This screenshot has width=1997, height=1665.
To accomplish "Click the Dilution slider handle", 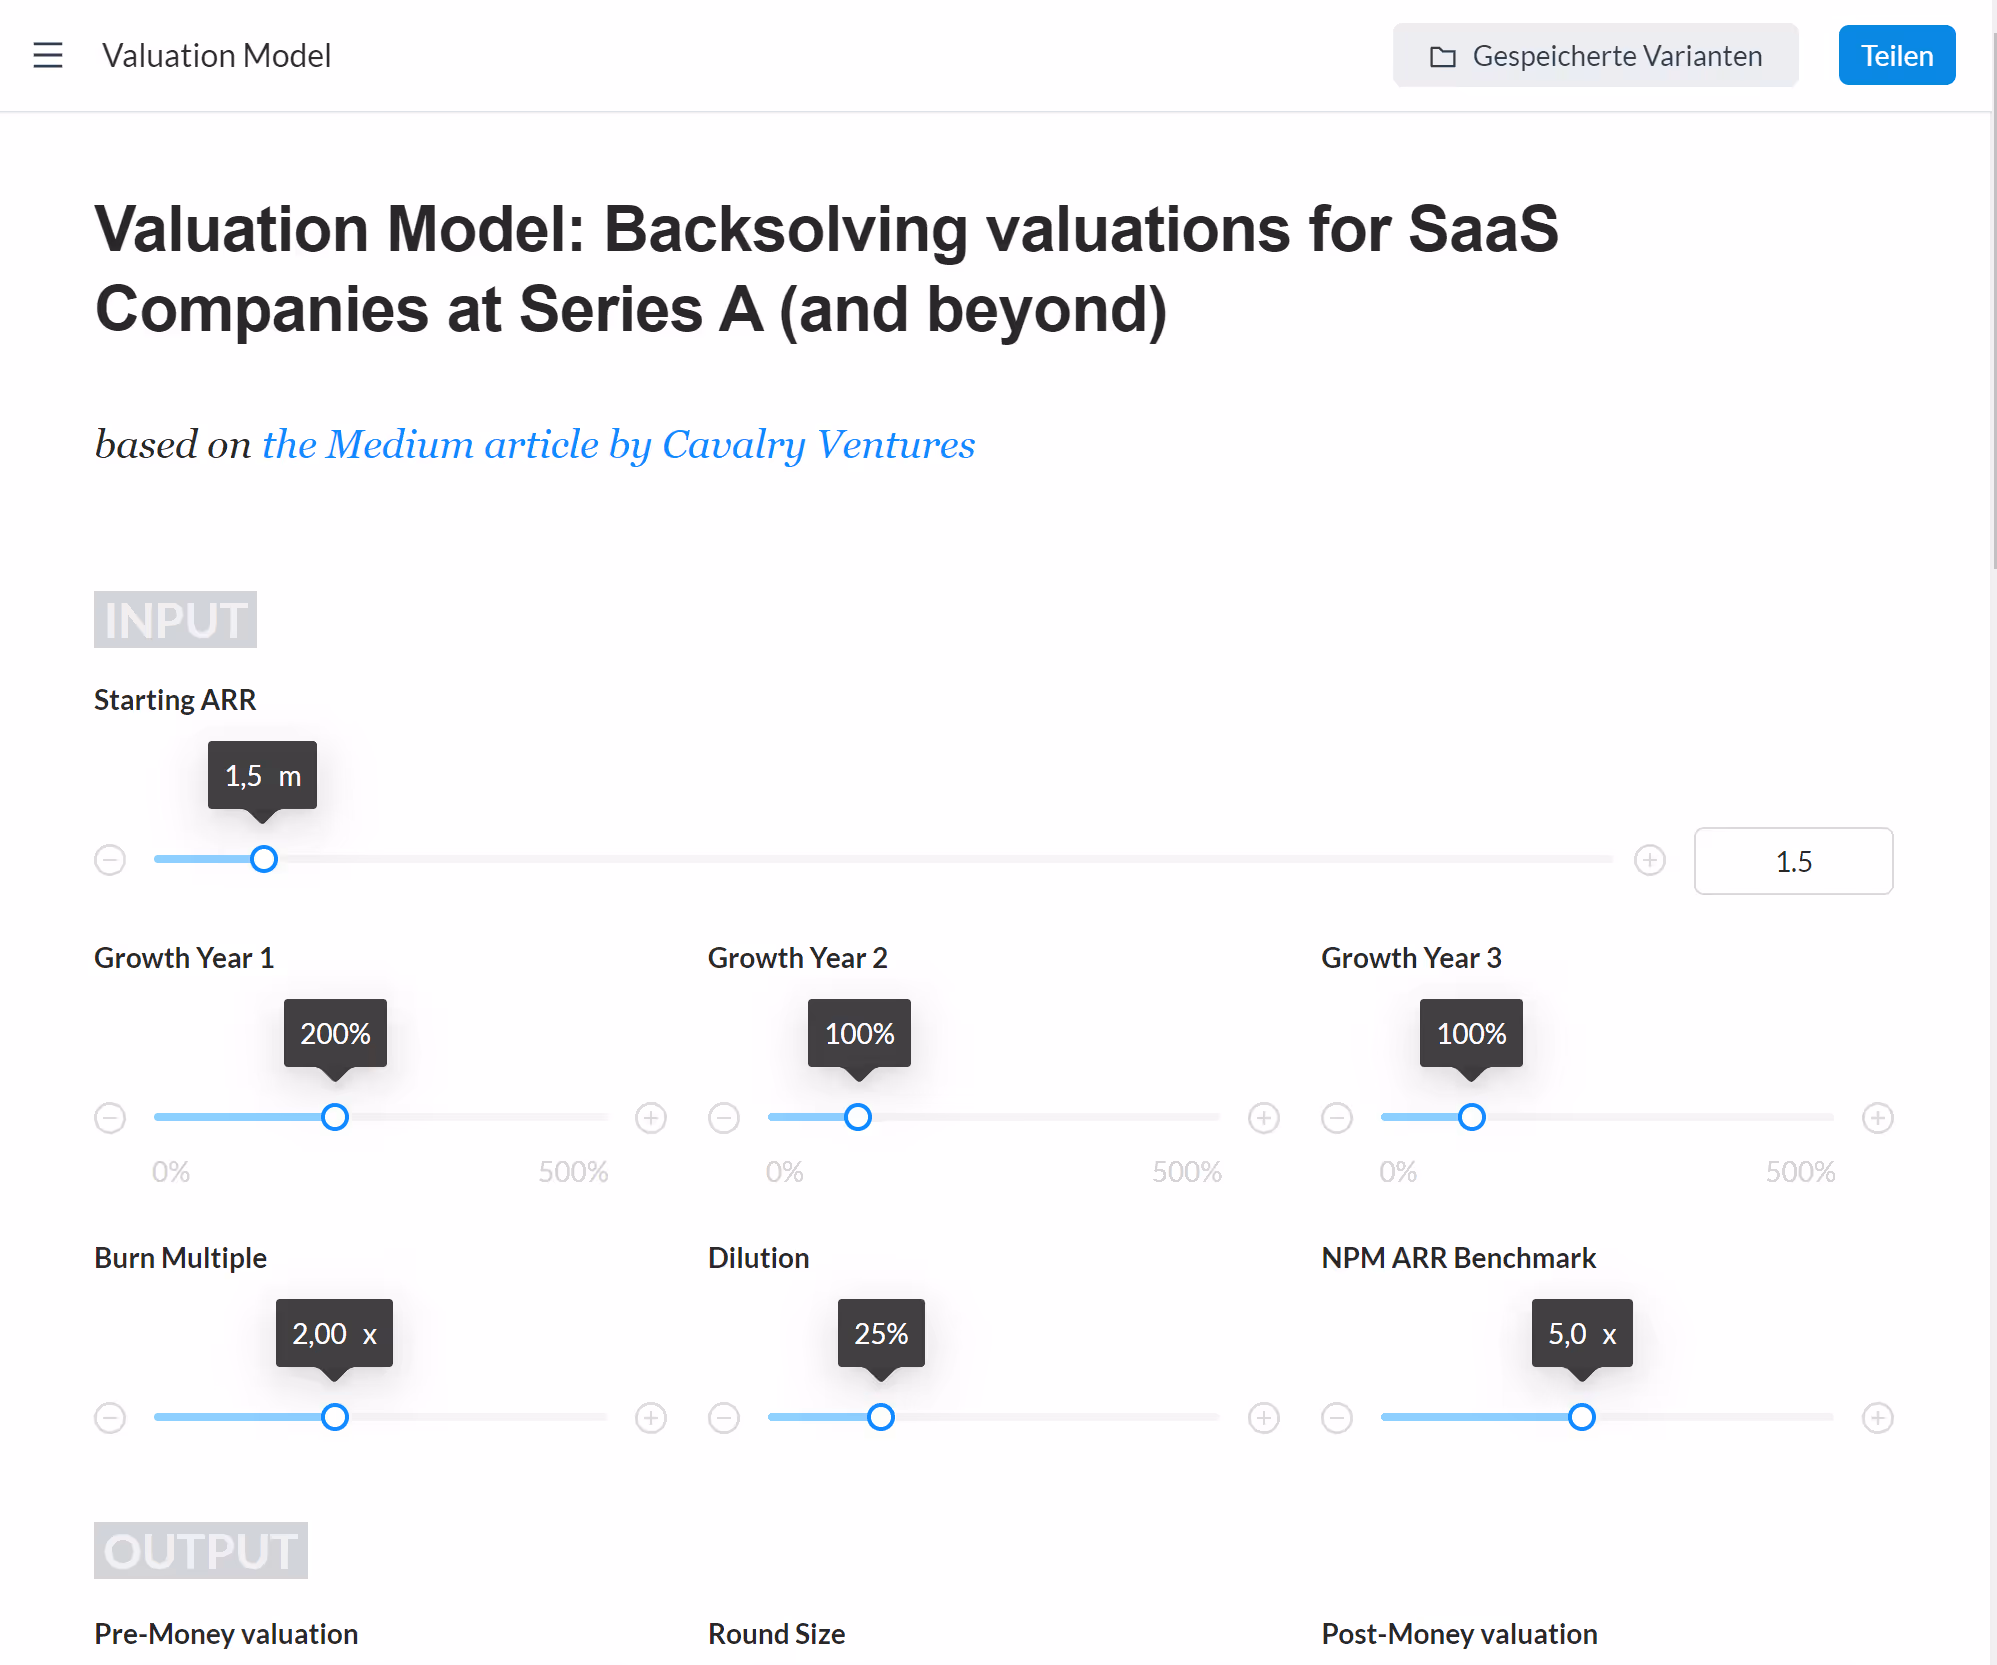I will 881,1417.
